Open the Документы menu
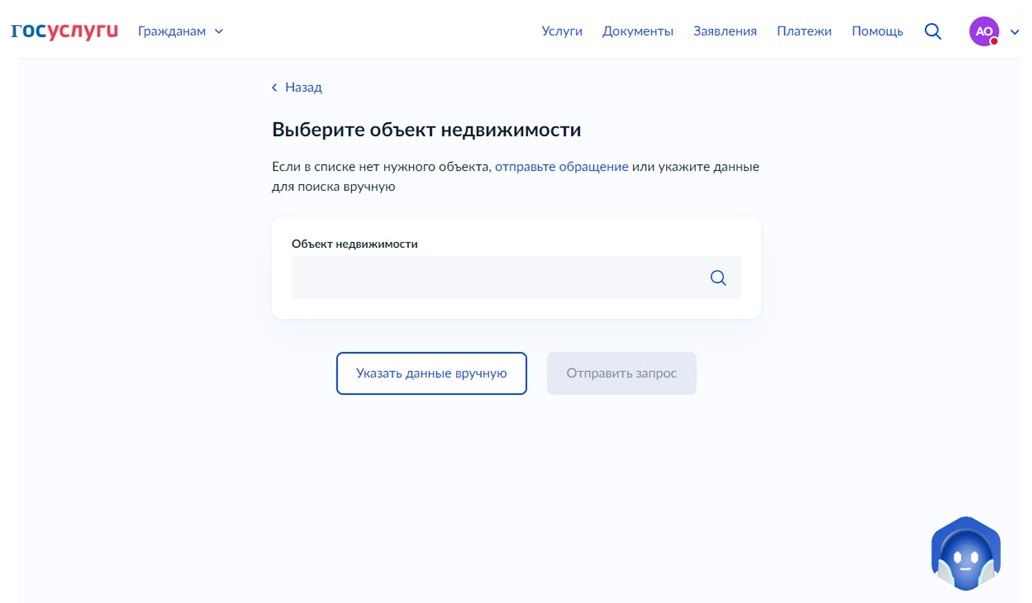1032x603 pixels. (x=638, y=31)
